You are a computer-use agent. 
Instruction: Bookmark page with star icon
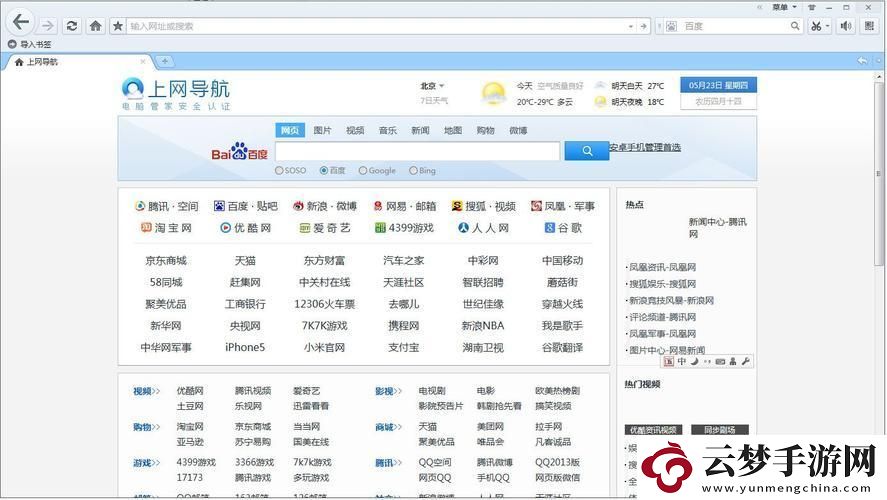point(118,26)
